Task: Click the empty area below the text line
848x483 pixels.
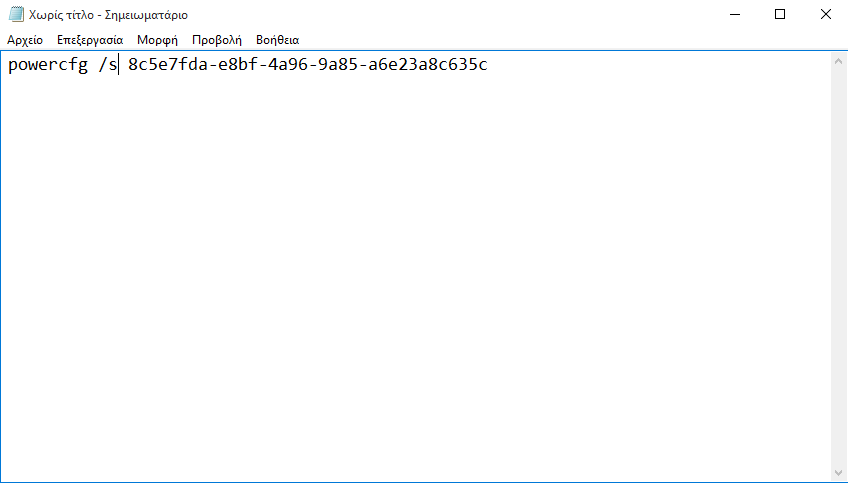Action: [400, 280]
